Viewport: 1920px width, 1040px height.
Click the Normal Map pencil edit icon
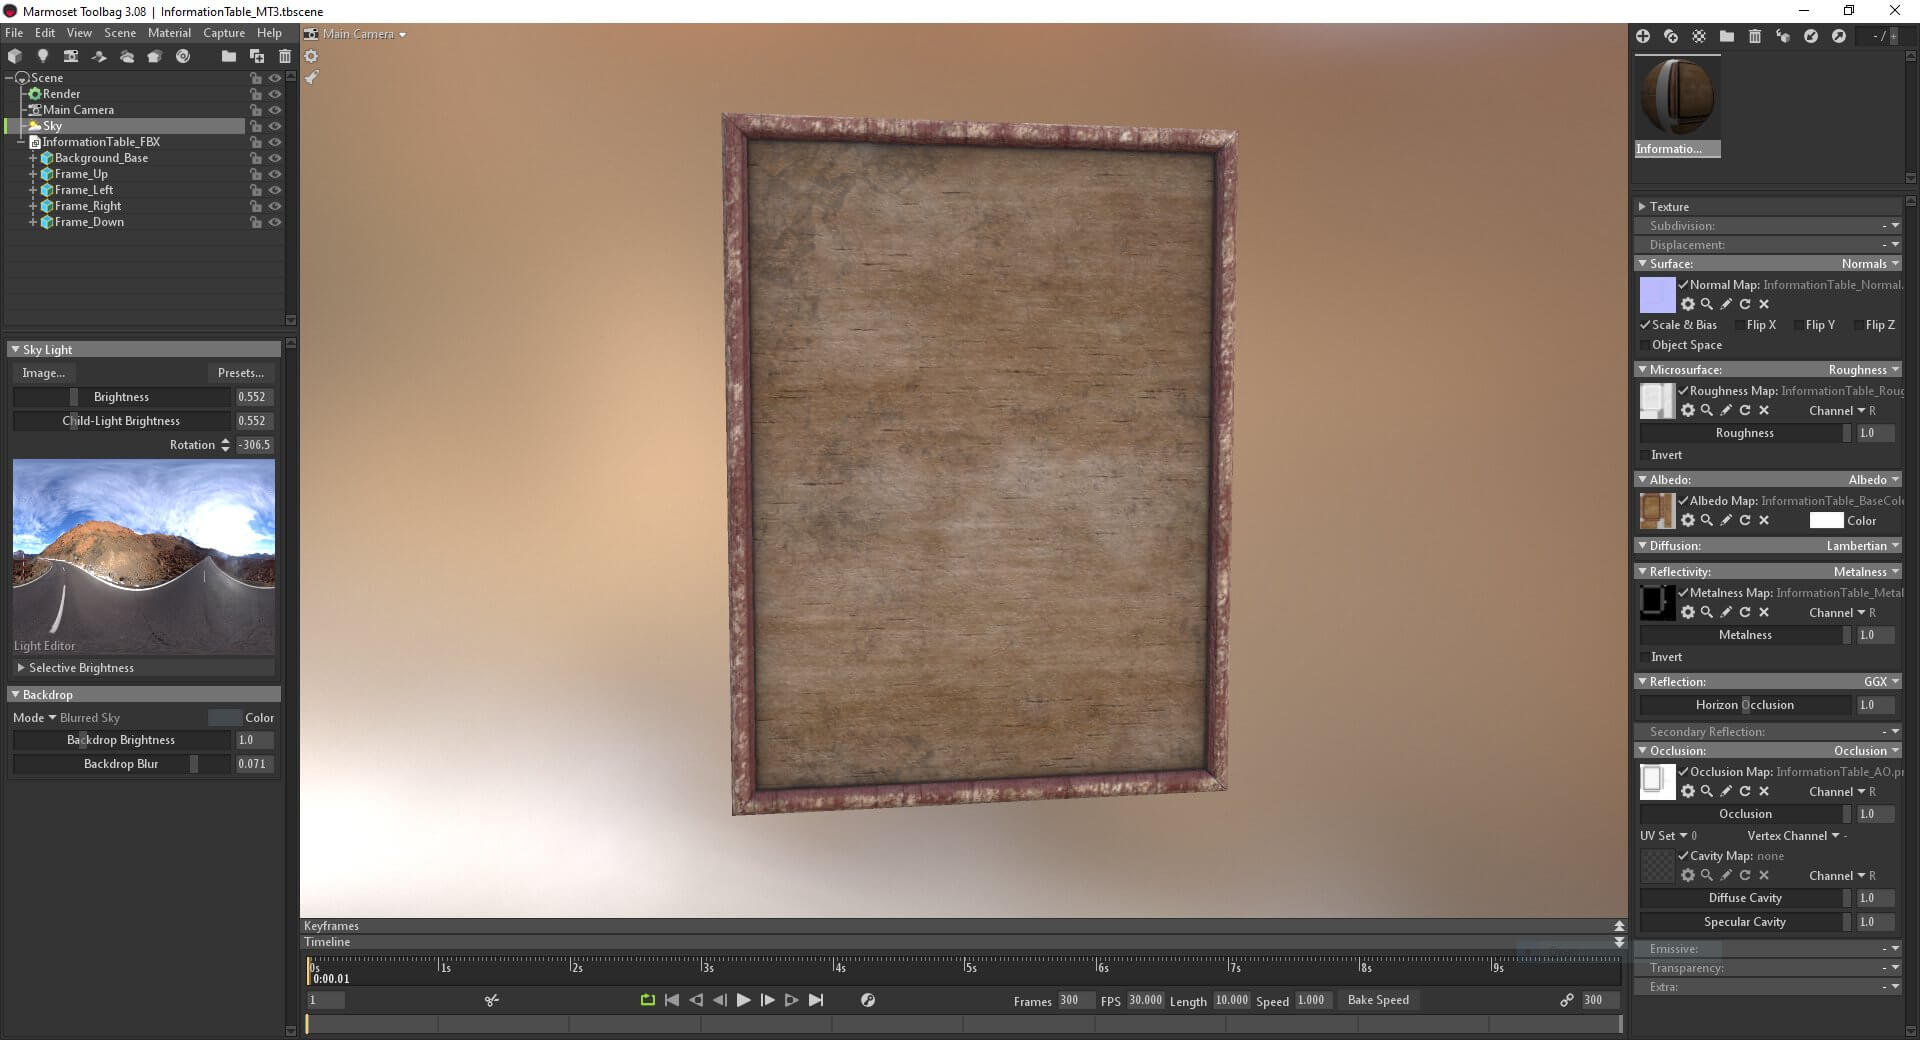coord(1726,304)
